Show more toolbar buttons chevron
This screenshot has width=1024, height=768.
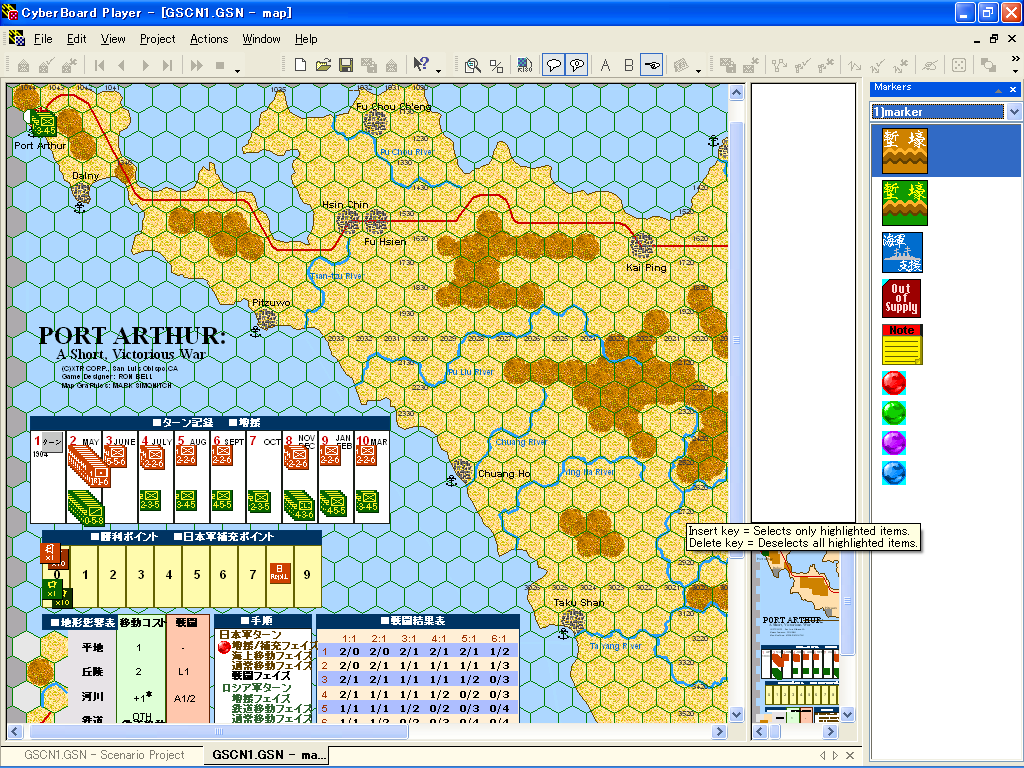click(x=1016, y=58)
